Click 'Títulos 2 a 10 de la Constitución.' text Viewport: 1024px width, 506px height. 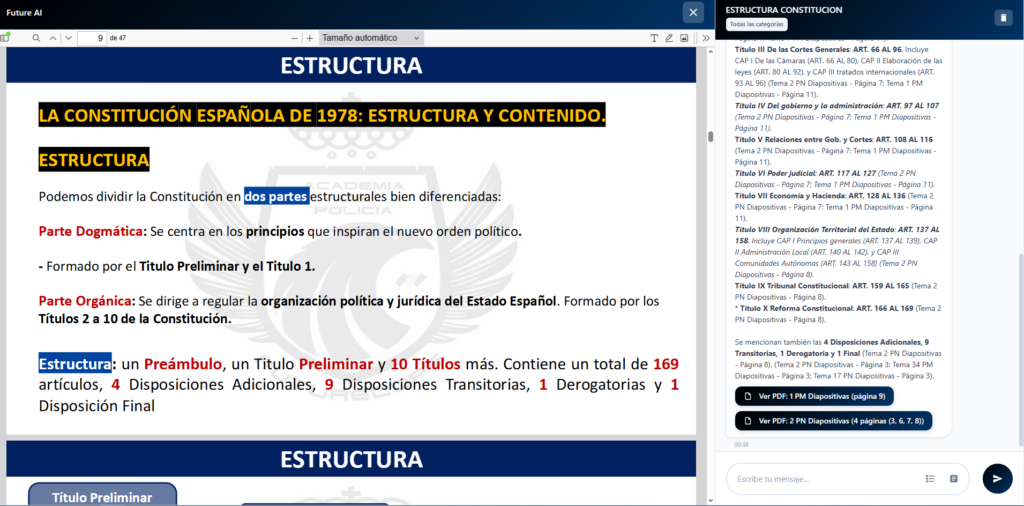[x=135, y=319]
